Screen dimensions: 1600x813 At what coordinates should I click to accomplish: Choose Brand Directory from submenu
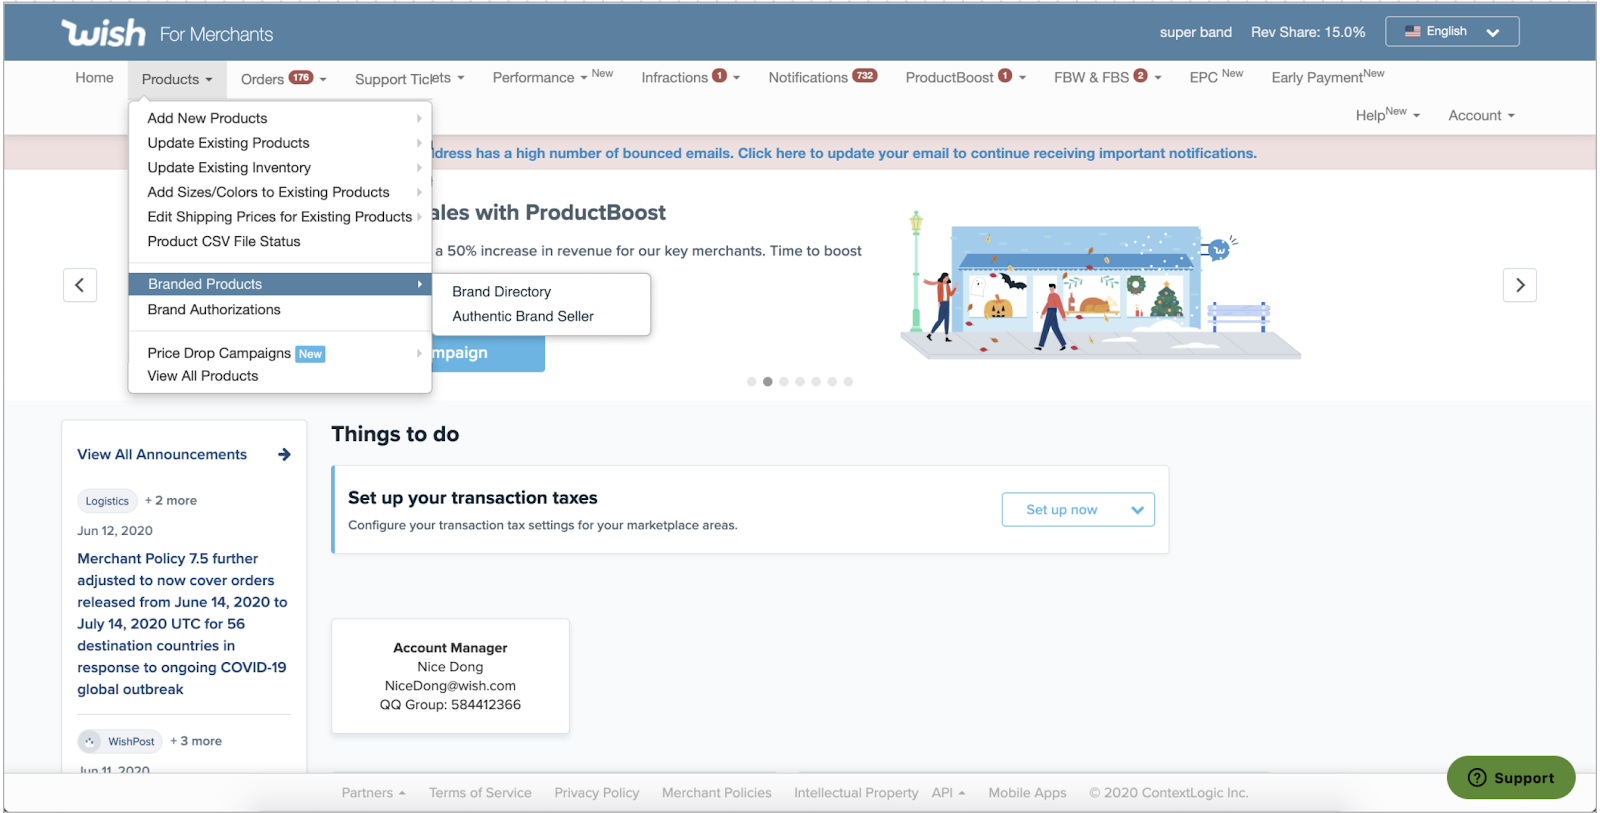click(x=501, y=292)
